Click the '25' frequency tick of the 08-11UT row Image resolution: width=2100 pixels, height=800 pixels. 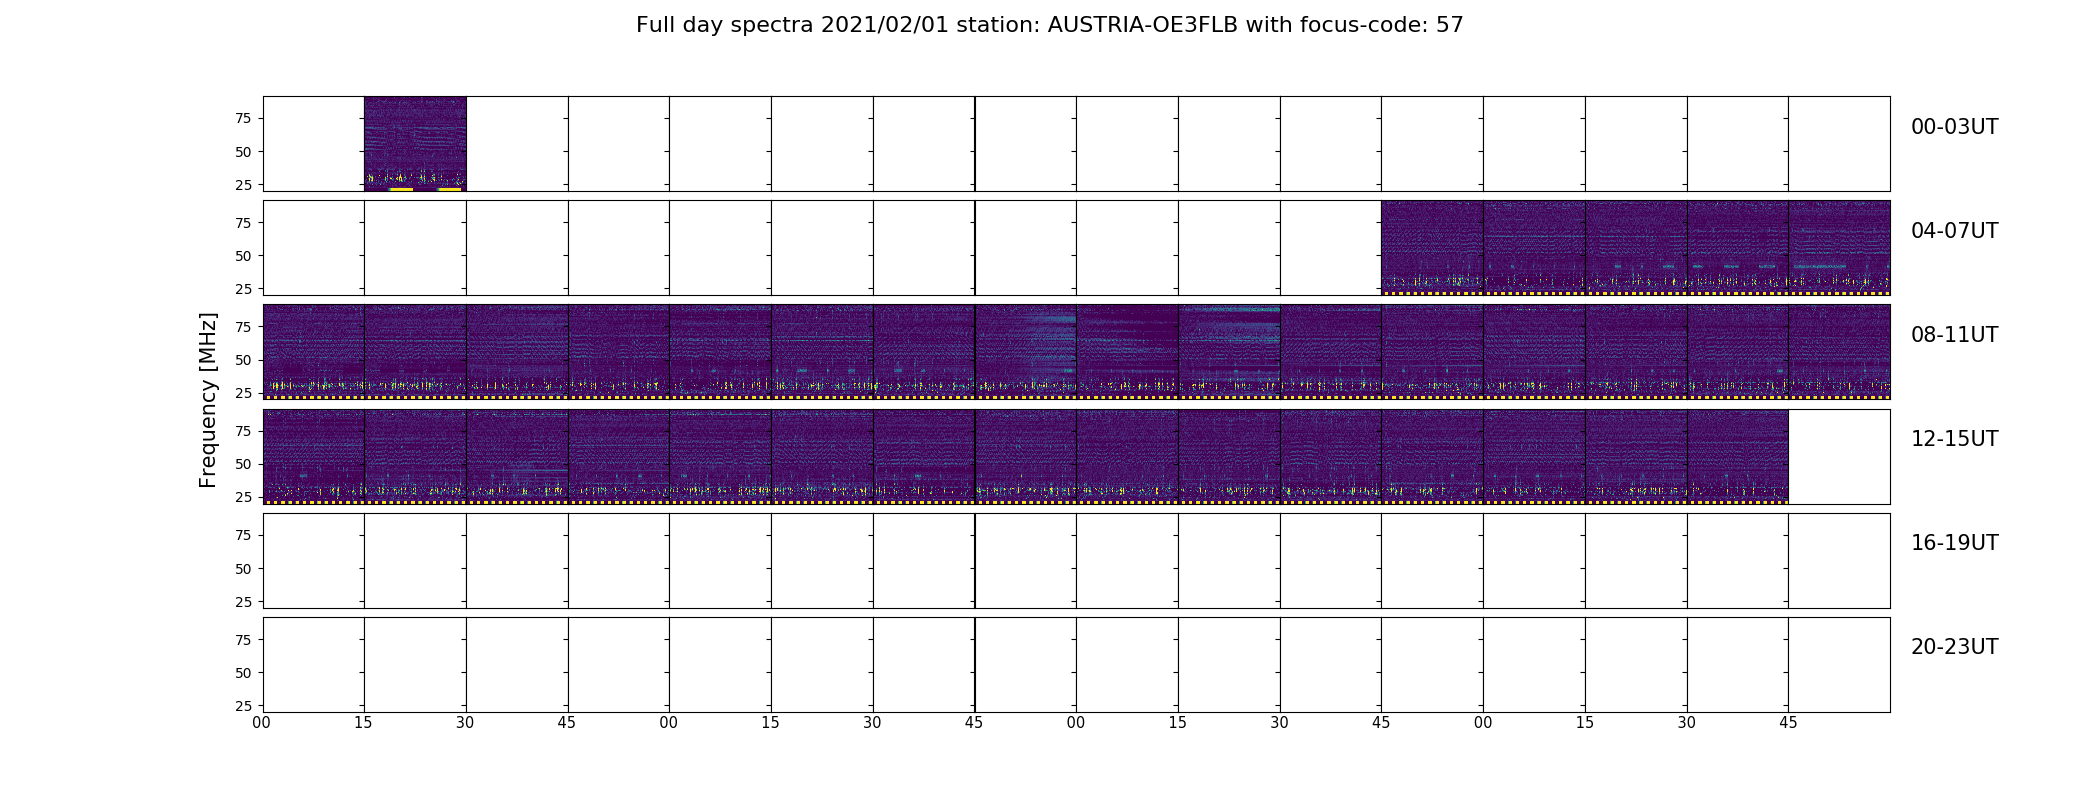tap(242, 393)
